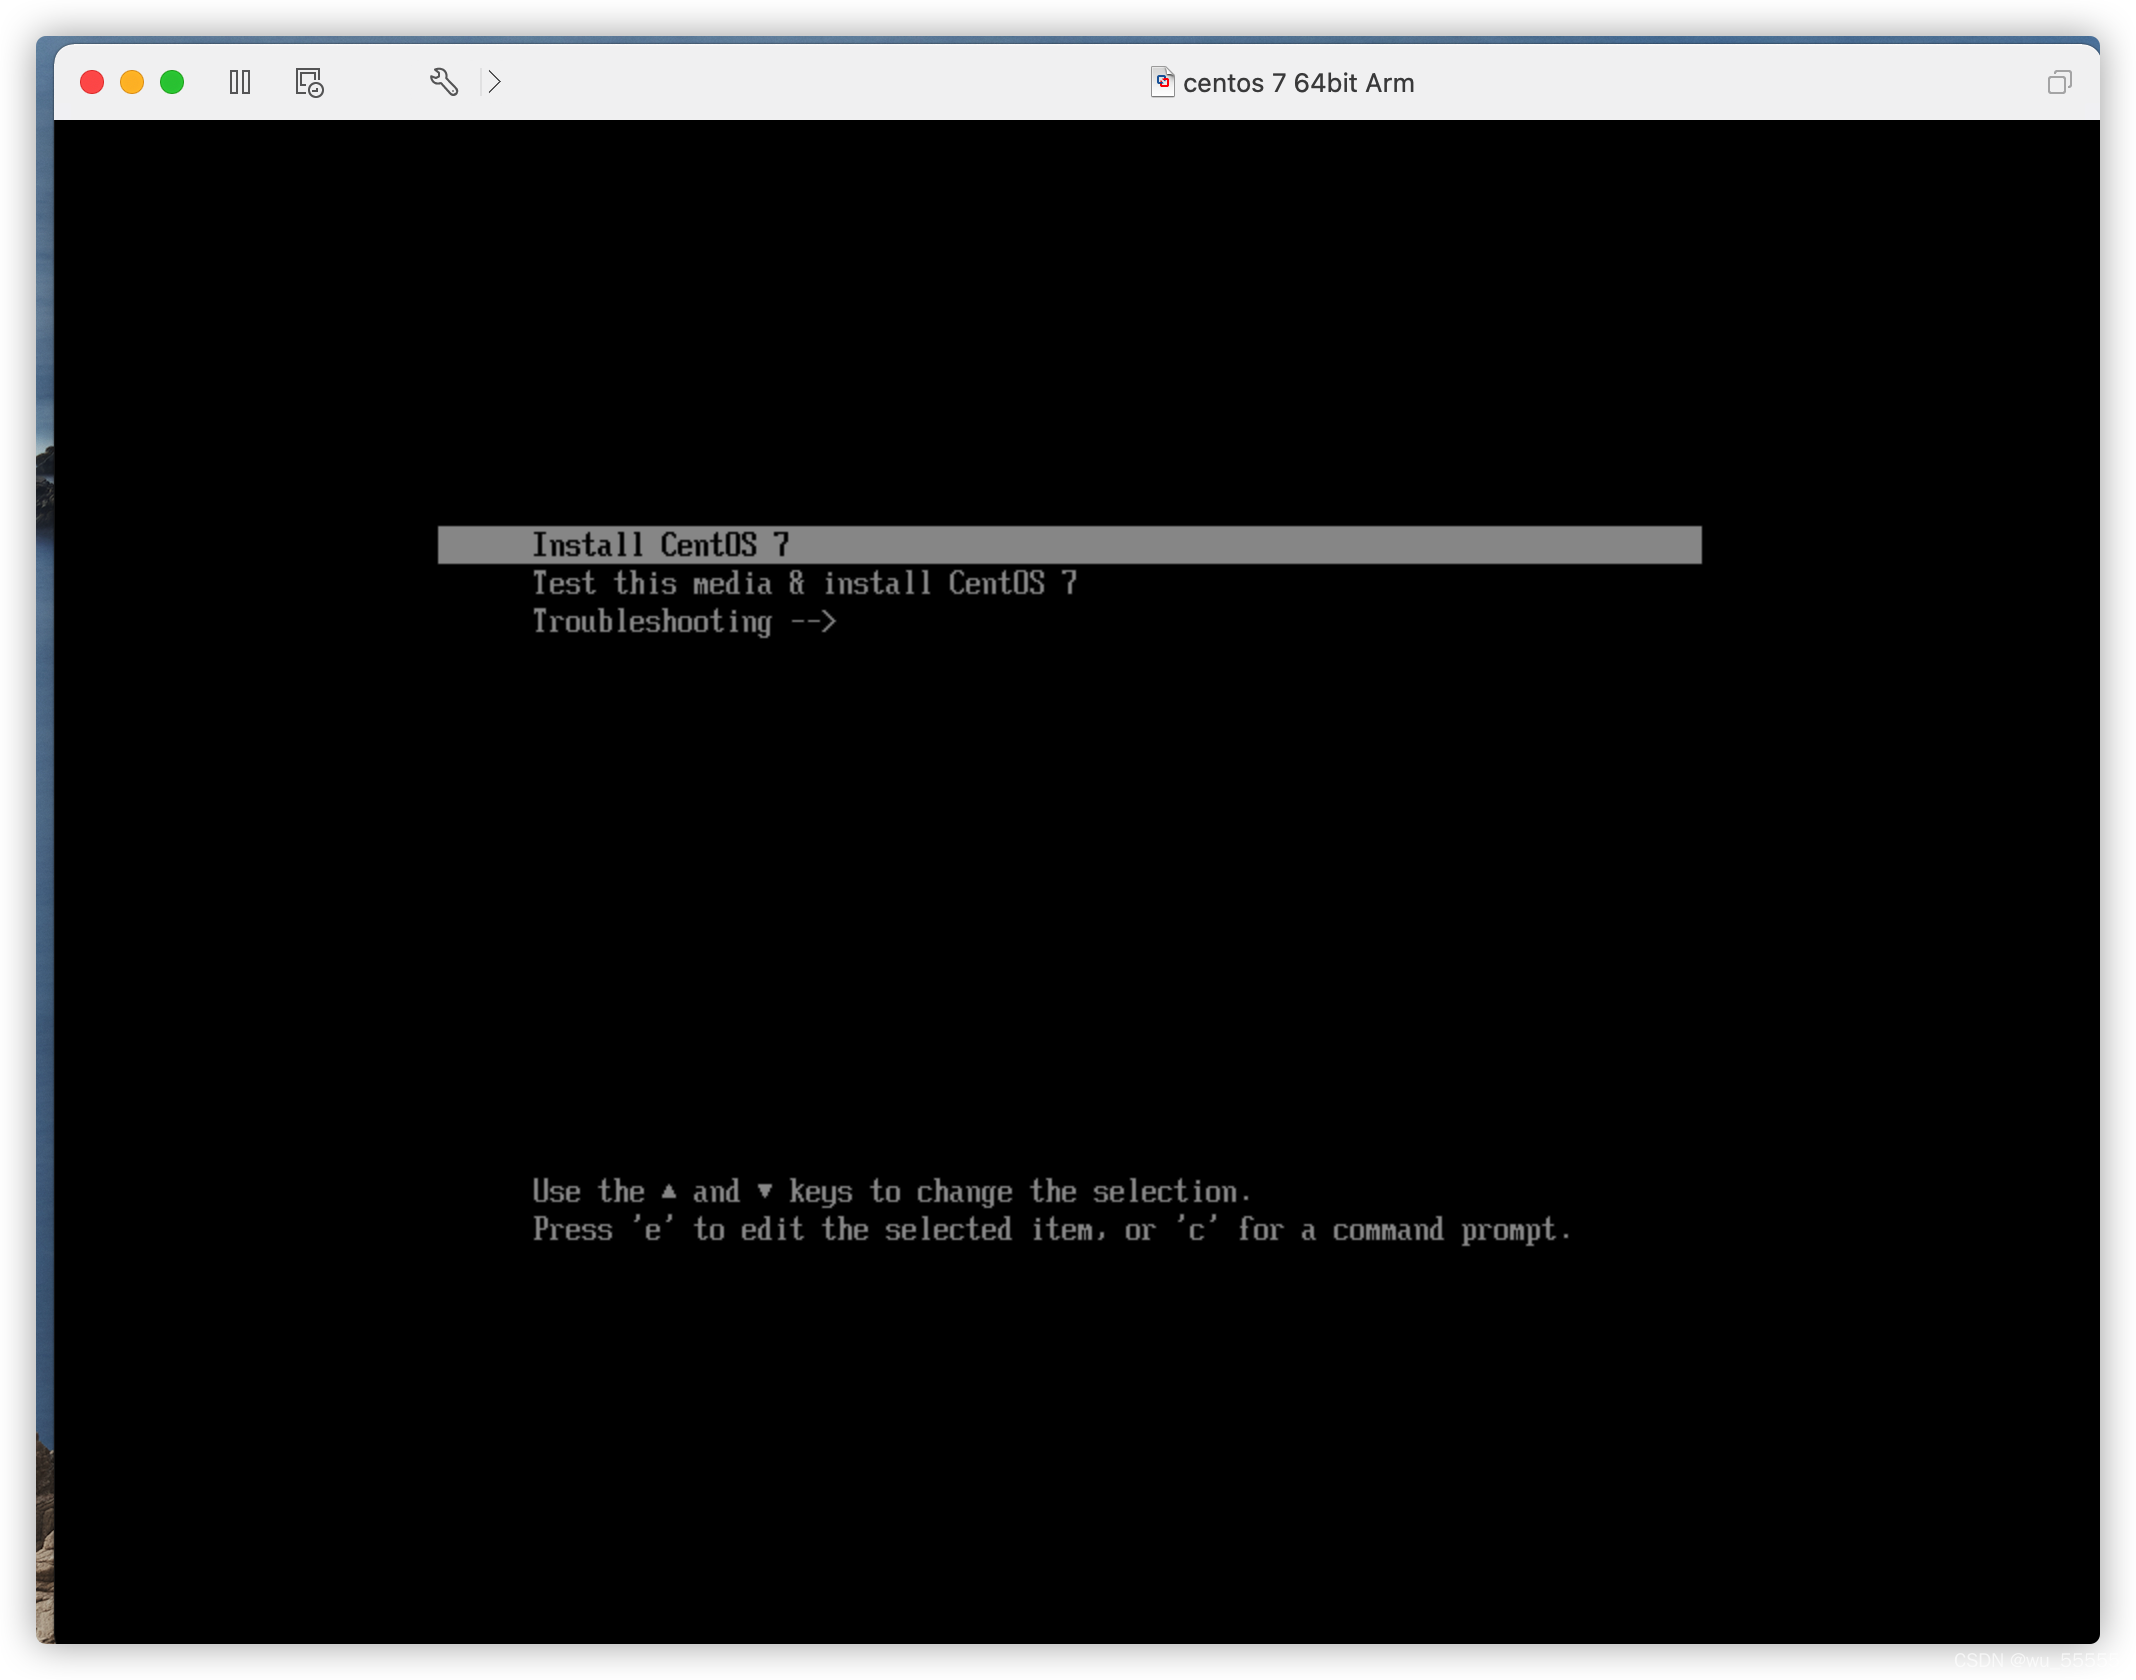This screenshot has height=1680, width=2136.
Task: Take a snapshot of the VM
Action: point(309,82)
